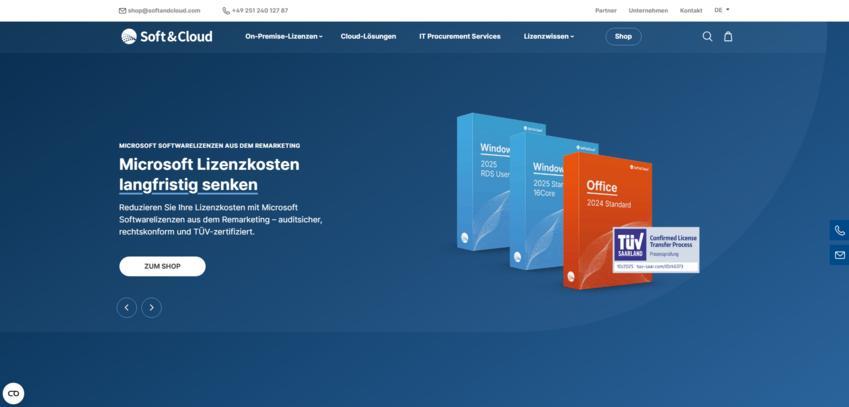Image resolution: width=849 pixels, height=407 pixels.
Task: Click the envelope icon beside shop email
Action: pos(122,10)
